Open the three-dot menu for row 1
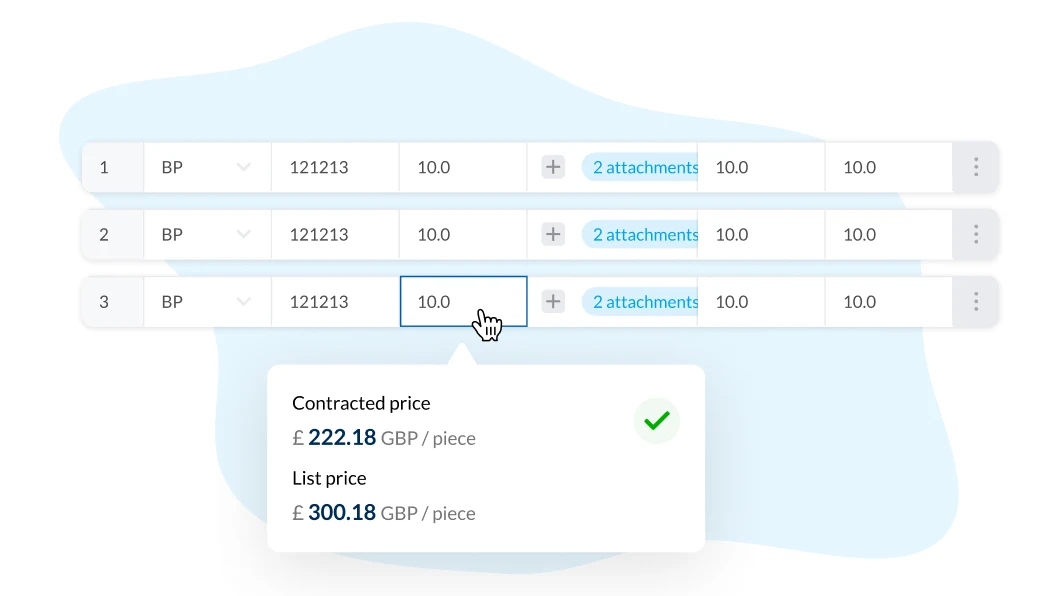 click(976, 167)
